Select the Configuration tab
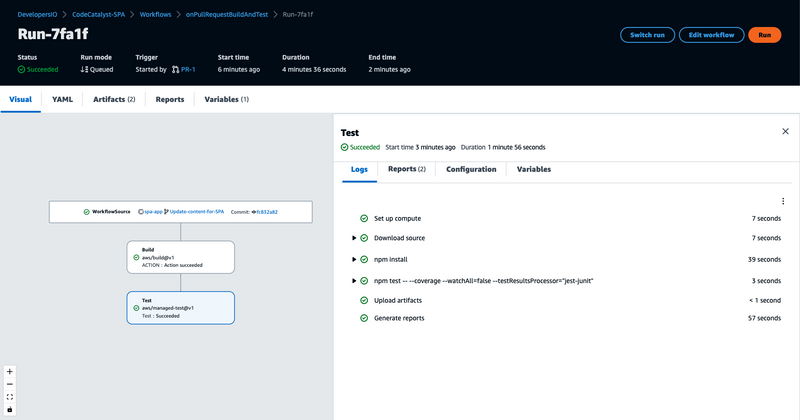800x420 pixels. click(x=471, y=170)
